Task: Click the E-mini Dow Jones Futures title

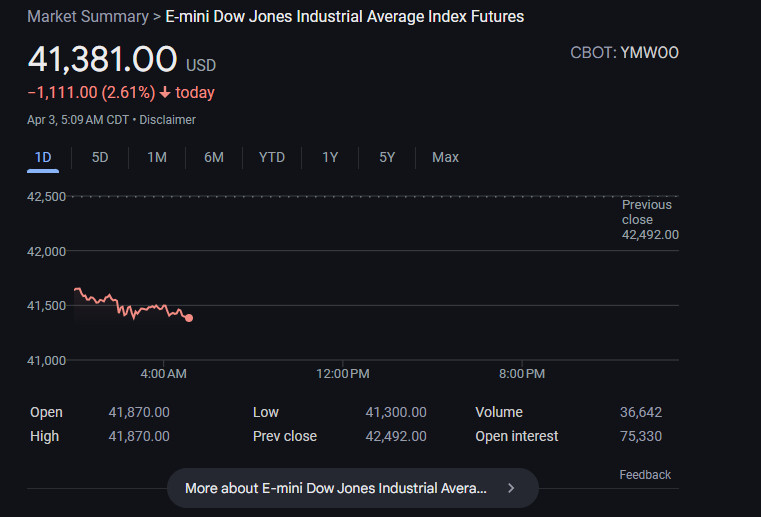Action: point(345,17)
